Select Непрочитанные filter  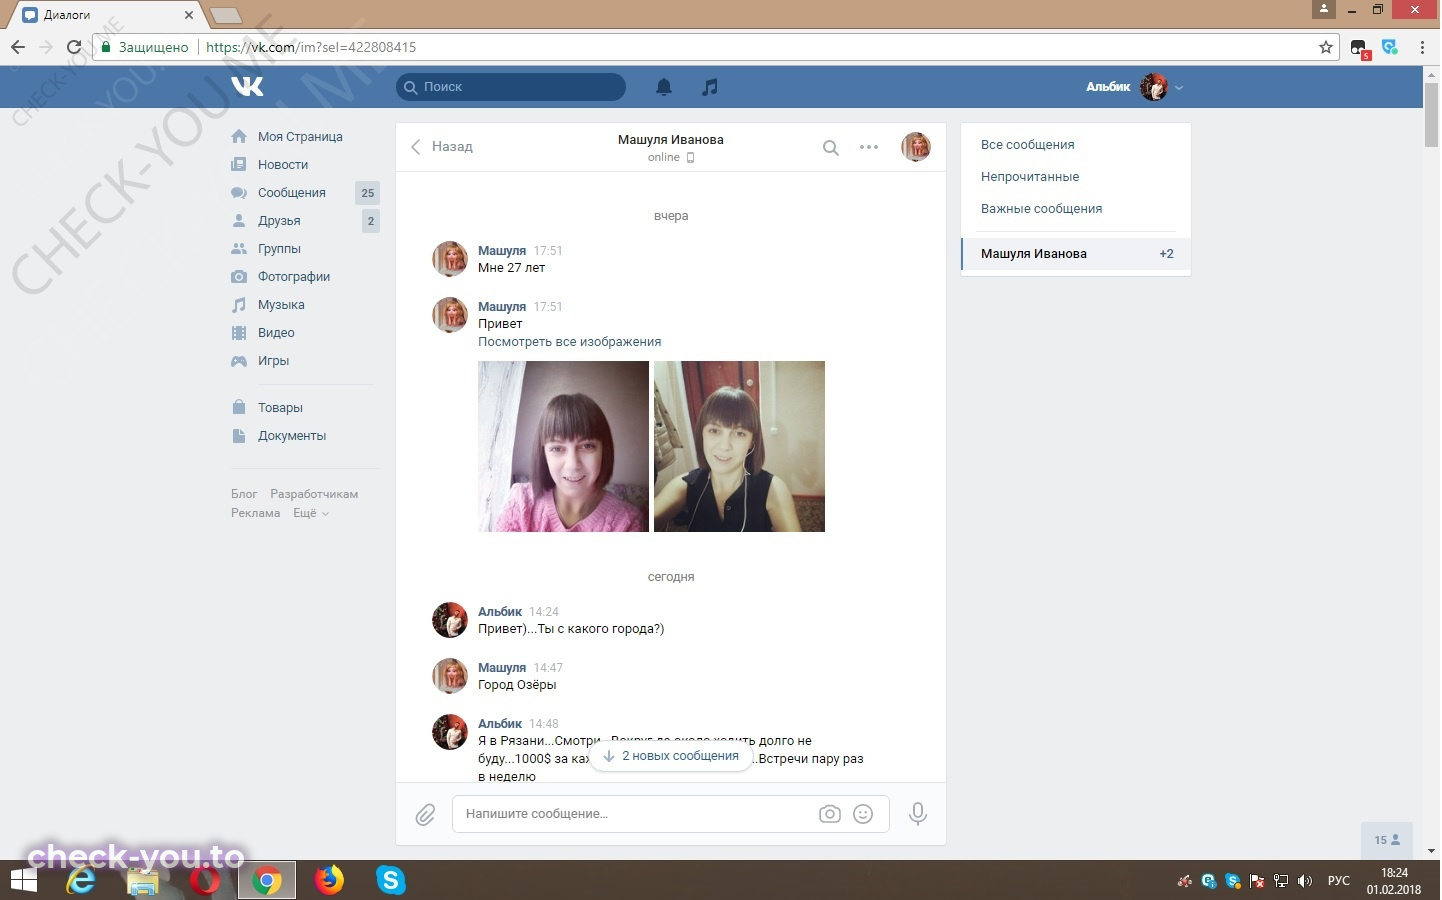click(1075, 177)
